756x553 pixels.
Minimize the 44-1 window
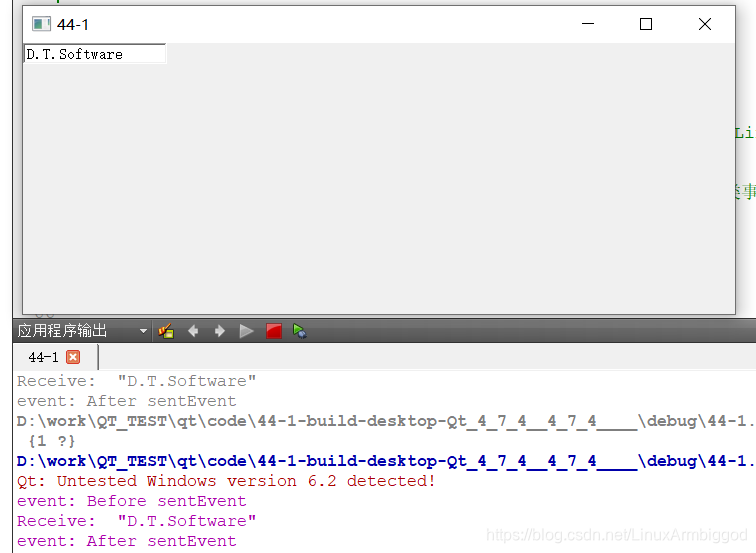tap(588, 24)
